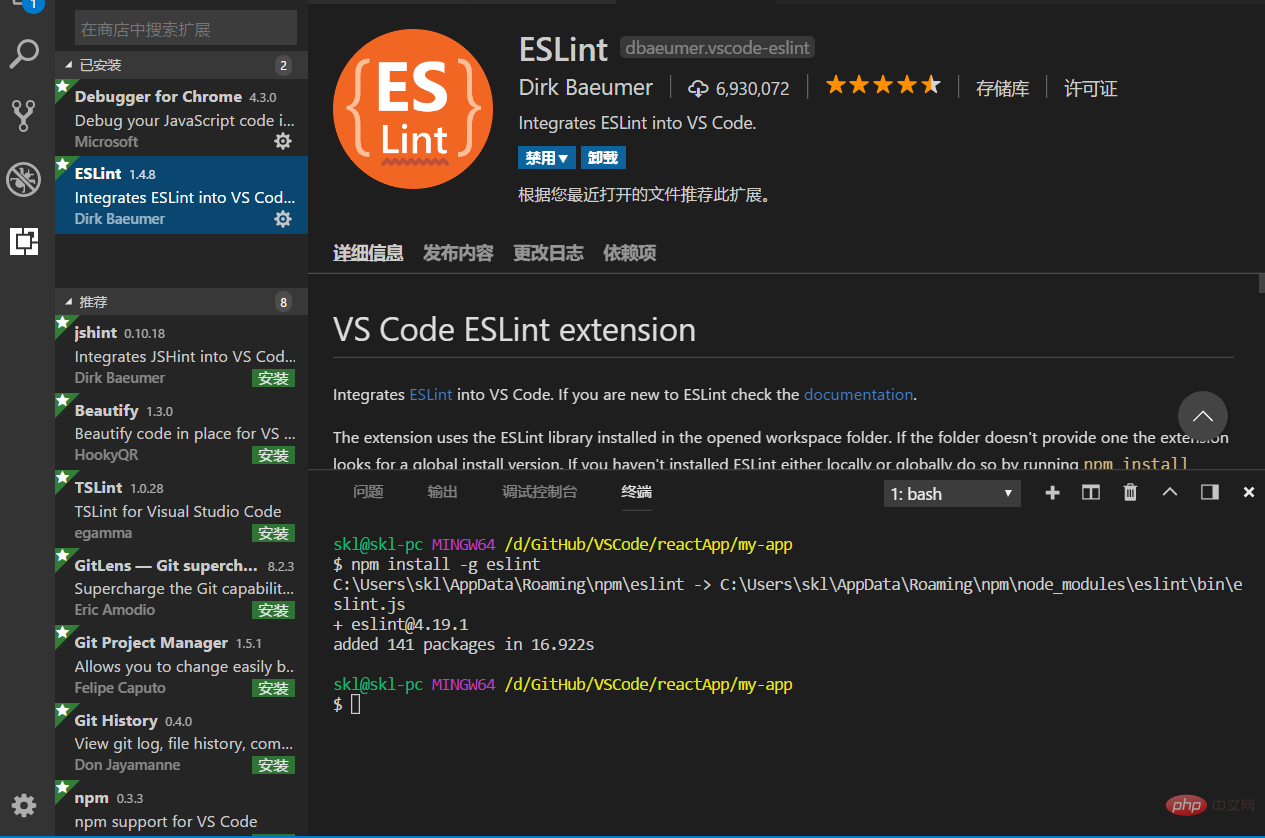Open the documentation hyperlink

tap(858, 394)
